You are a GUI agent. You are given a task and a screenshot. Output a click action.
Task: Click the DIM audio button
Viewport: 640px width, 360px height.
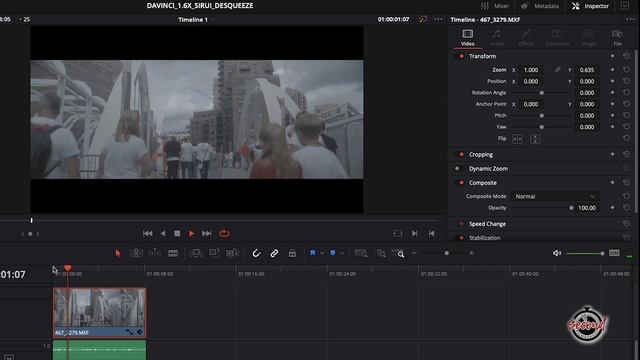coord(614,253)
